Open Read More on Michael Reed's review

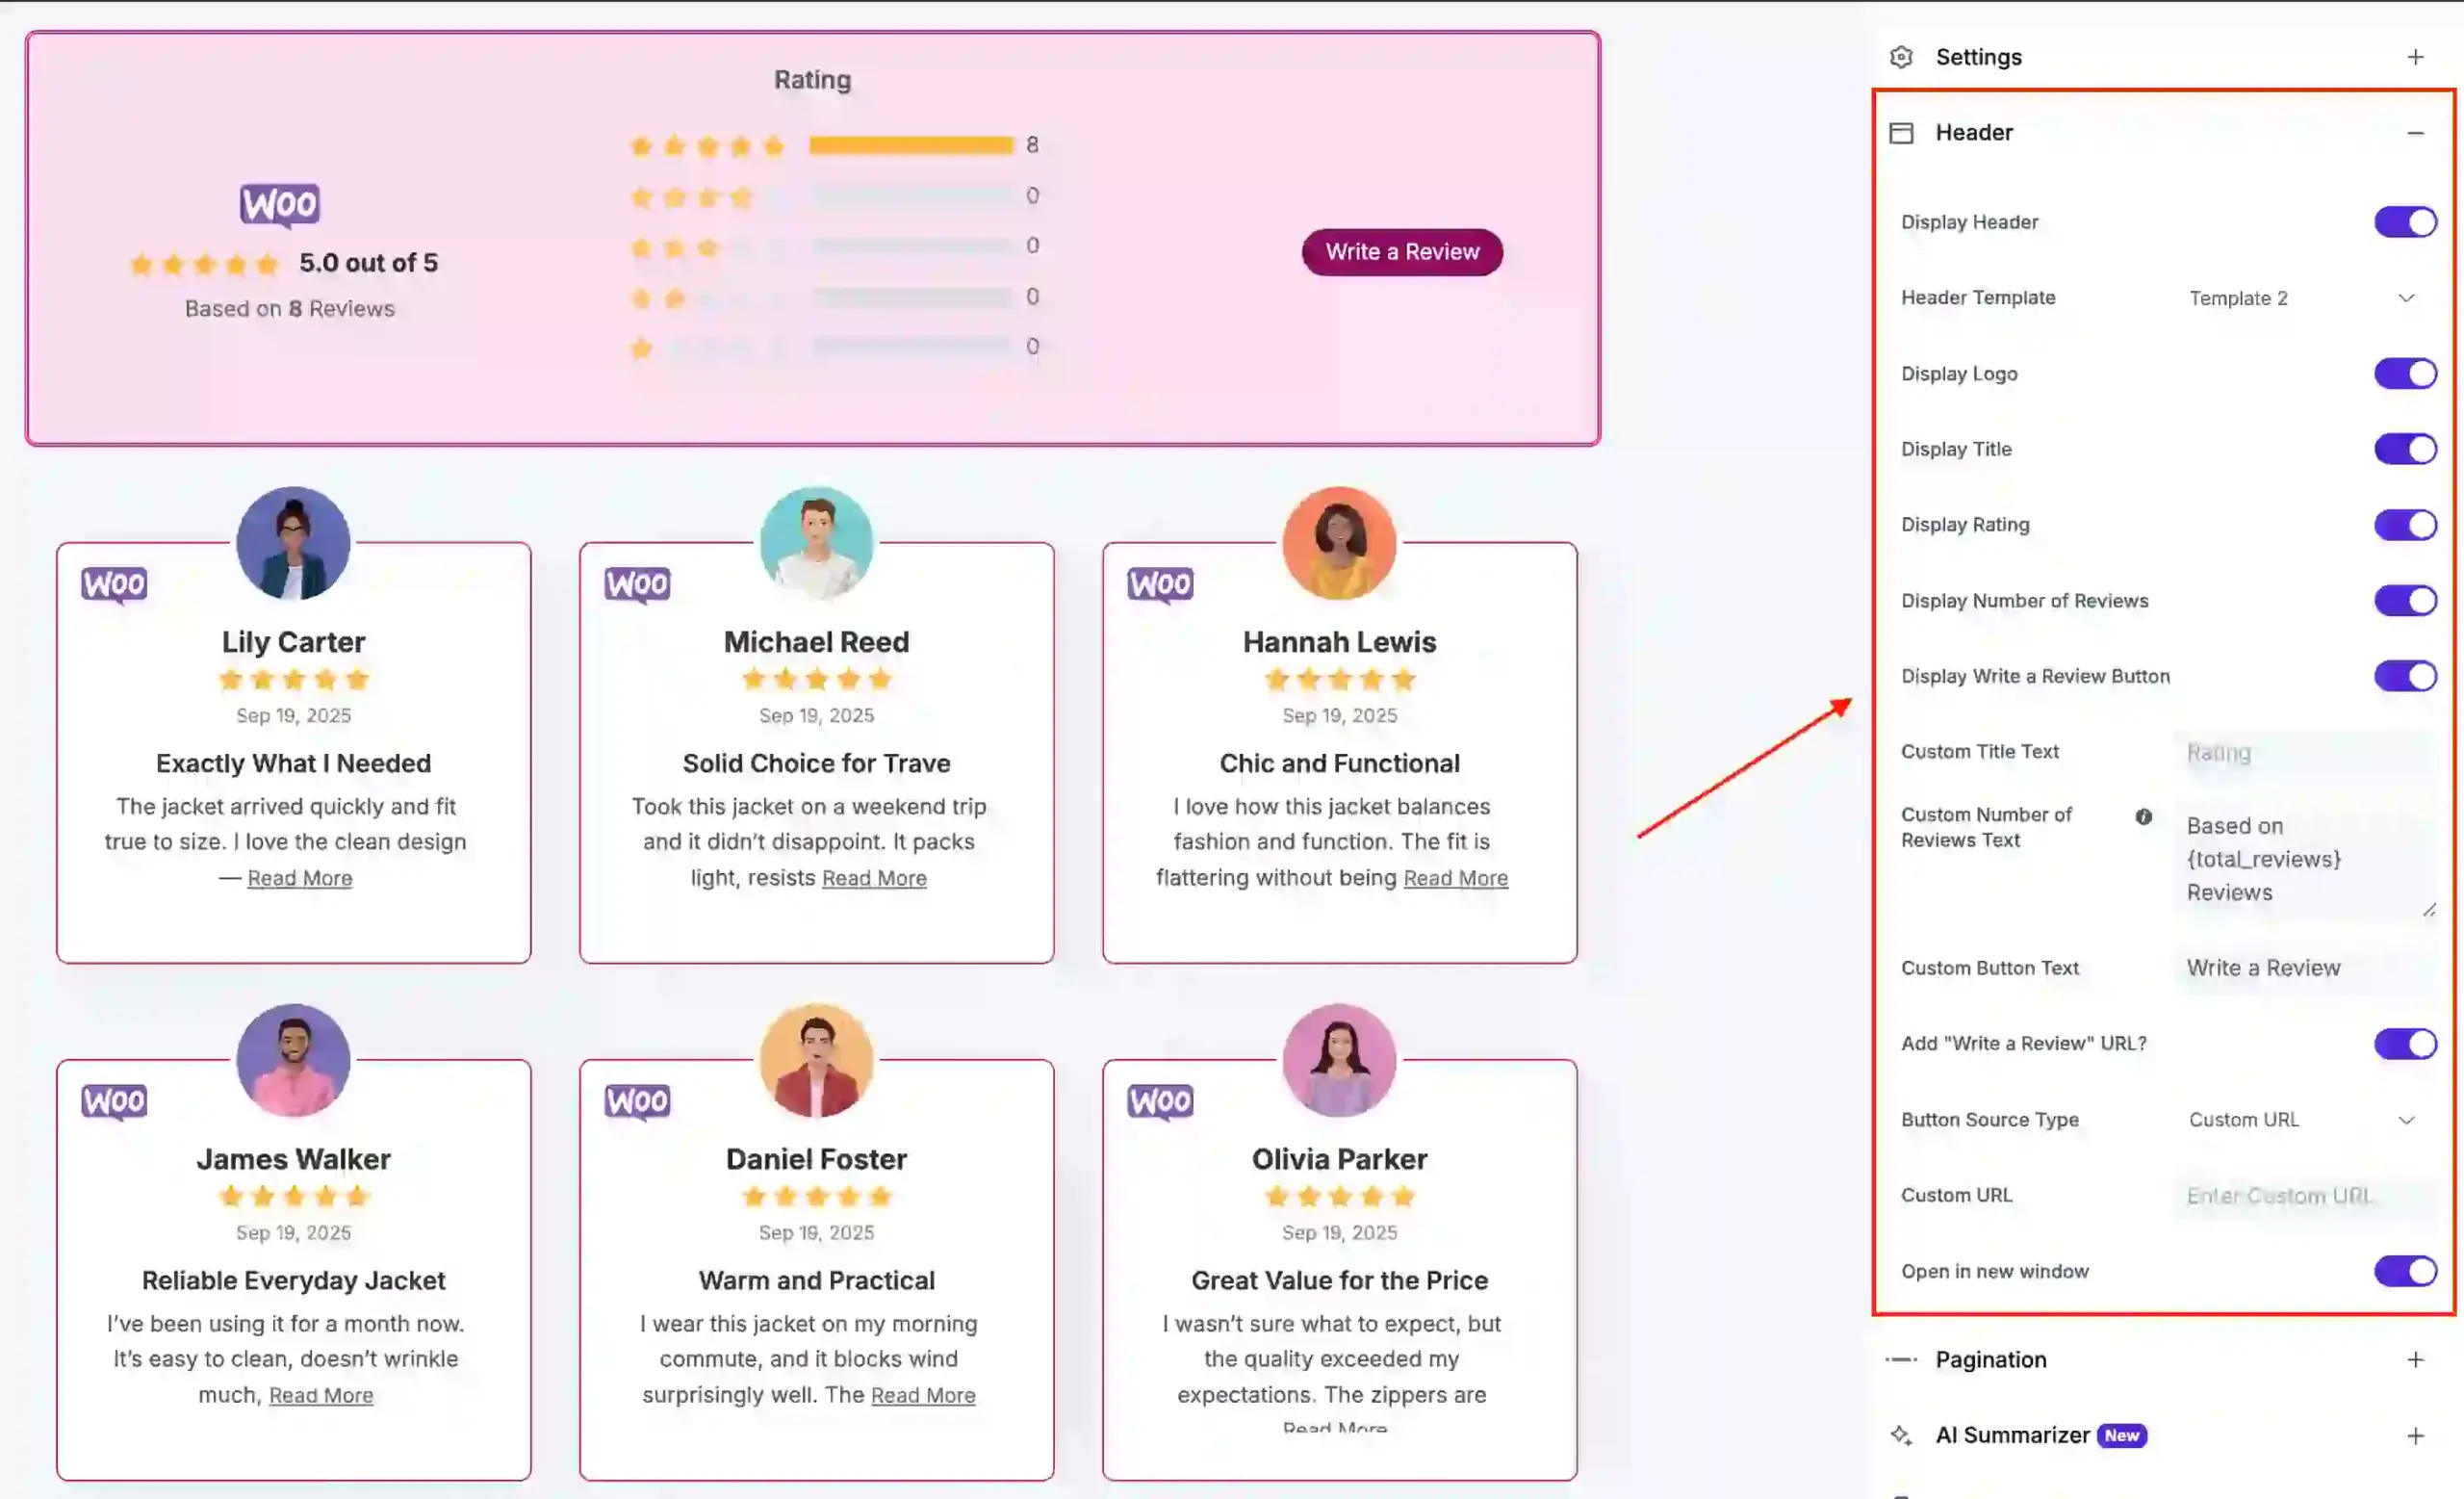point(873,877)
